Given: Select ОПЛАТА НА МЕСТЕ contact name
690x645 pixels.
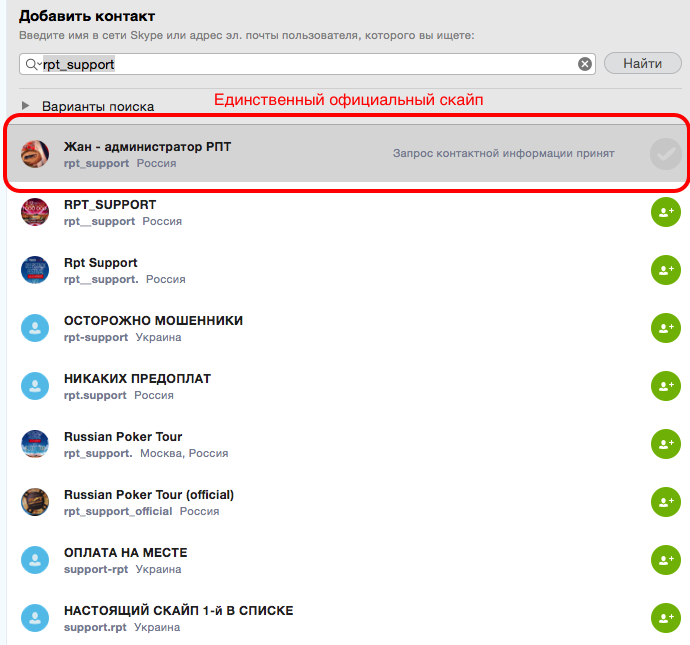Looking at the screenshot, I should [x=125, y=553].
